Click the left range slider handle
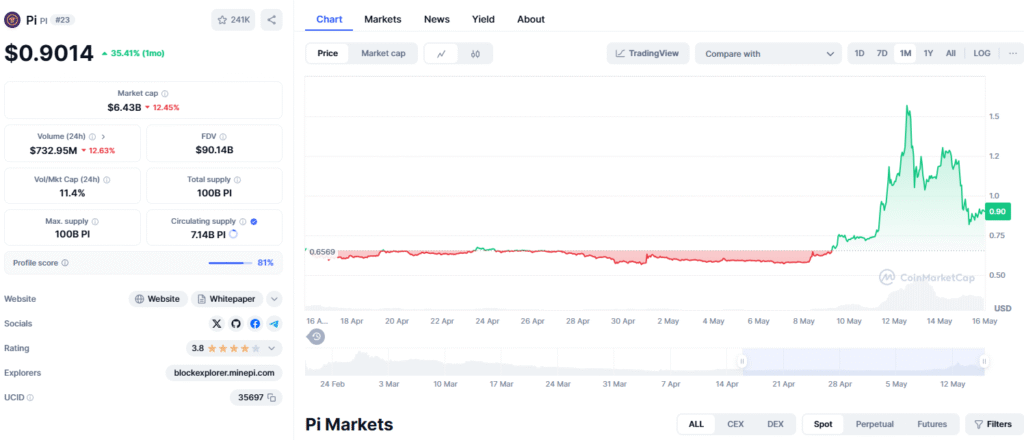The width and height of the screenshot is (1024, 440). [x=742, y=361]
